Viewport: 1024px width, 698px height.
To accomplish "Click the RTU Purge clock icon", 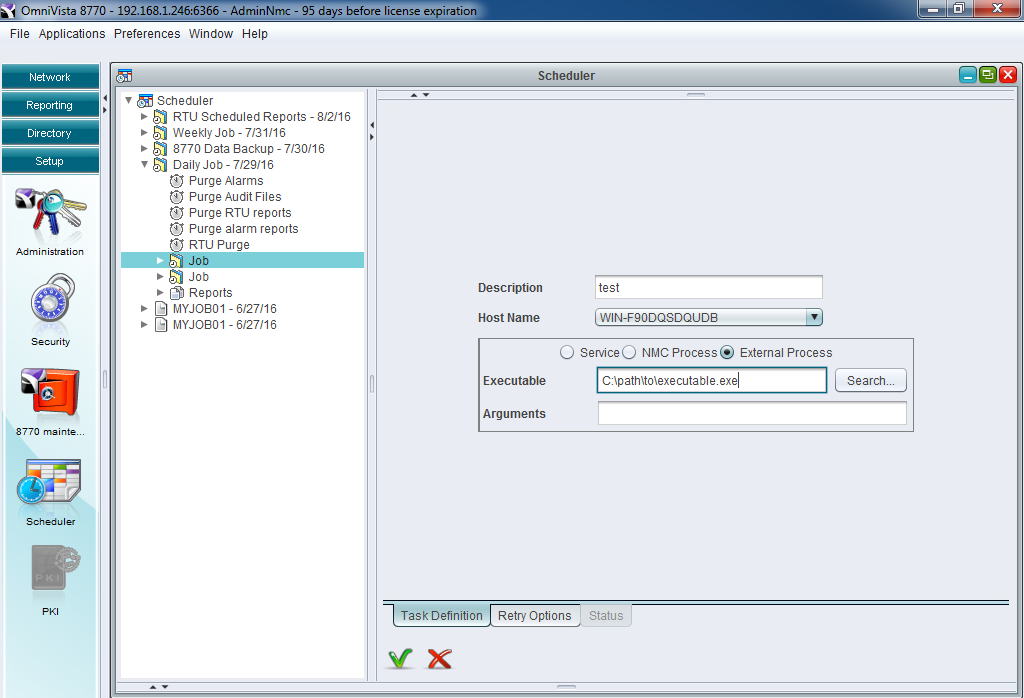I will coord(176,245).
